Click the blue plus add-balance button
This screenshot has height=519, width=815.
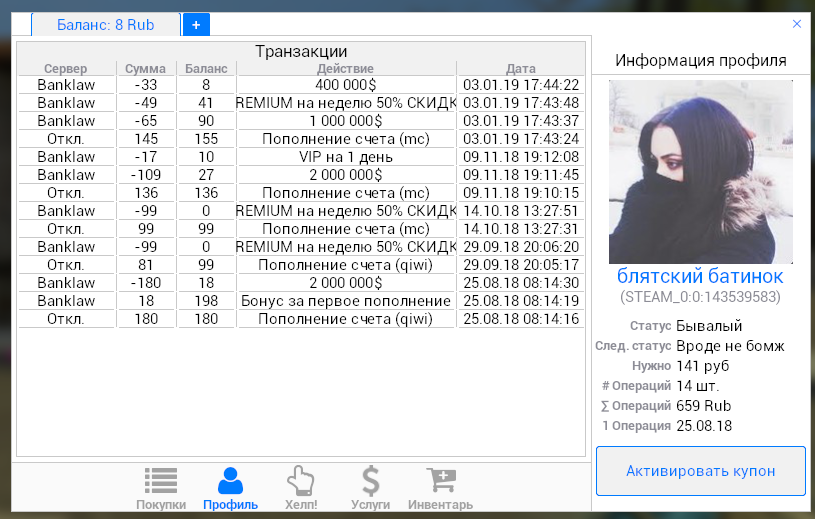[196, 24]
